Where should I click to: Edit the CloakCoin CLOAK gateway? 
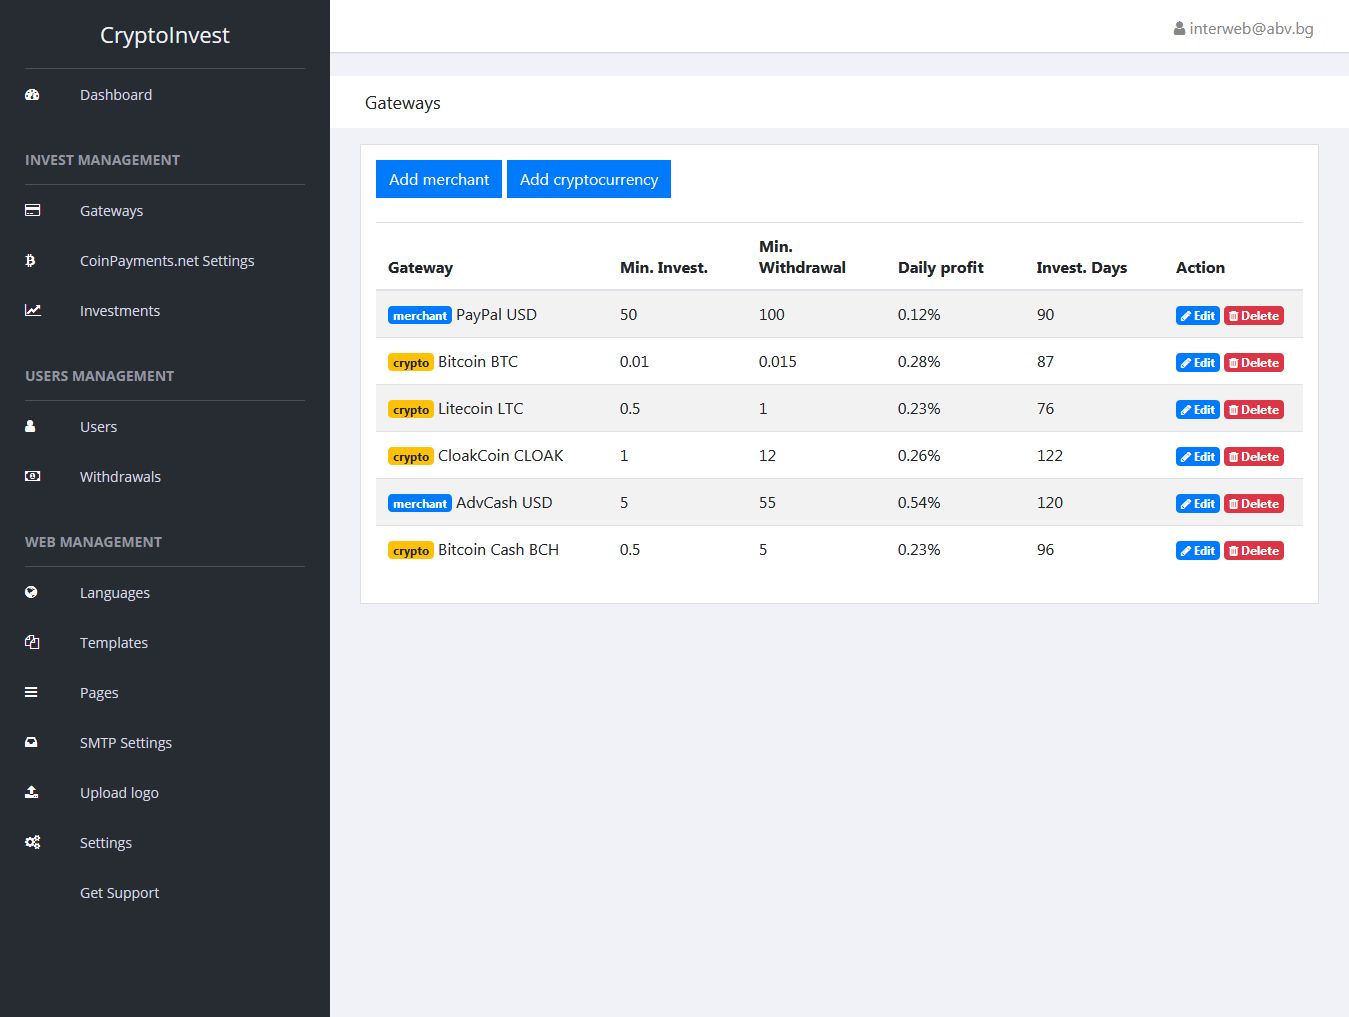pyautogui.click(x=1197, y=457)
